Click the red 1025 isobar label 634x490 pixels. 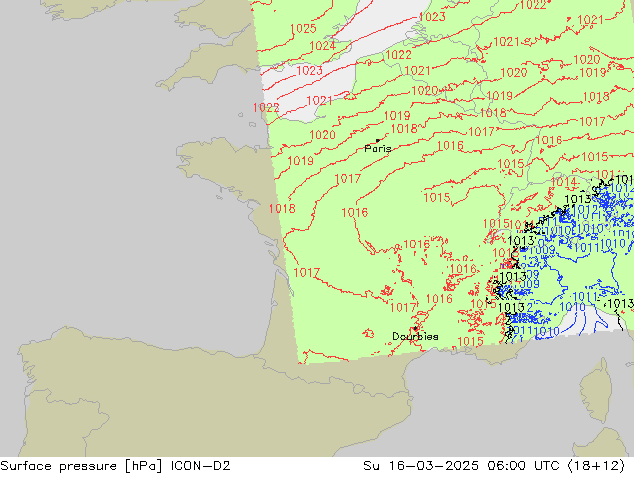303,29
